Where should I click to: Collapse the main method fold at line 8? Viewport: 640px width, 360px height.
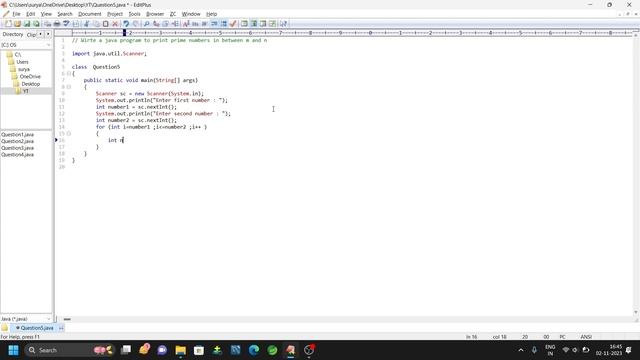[69, 87]
